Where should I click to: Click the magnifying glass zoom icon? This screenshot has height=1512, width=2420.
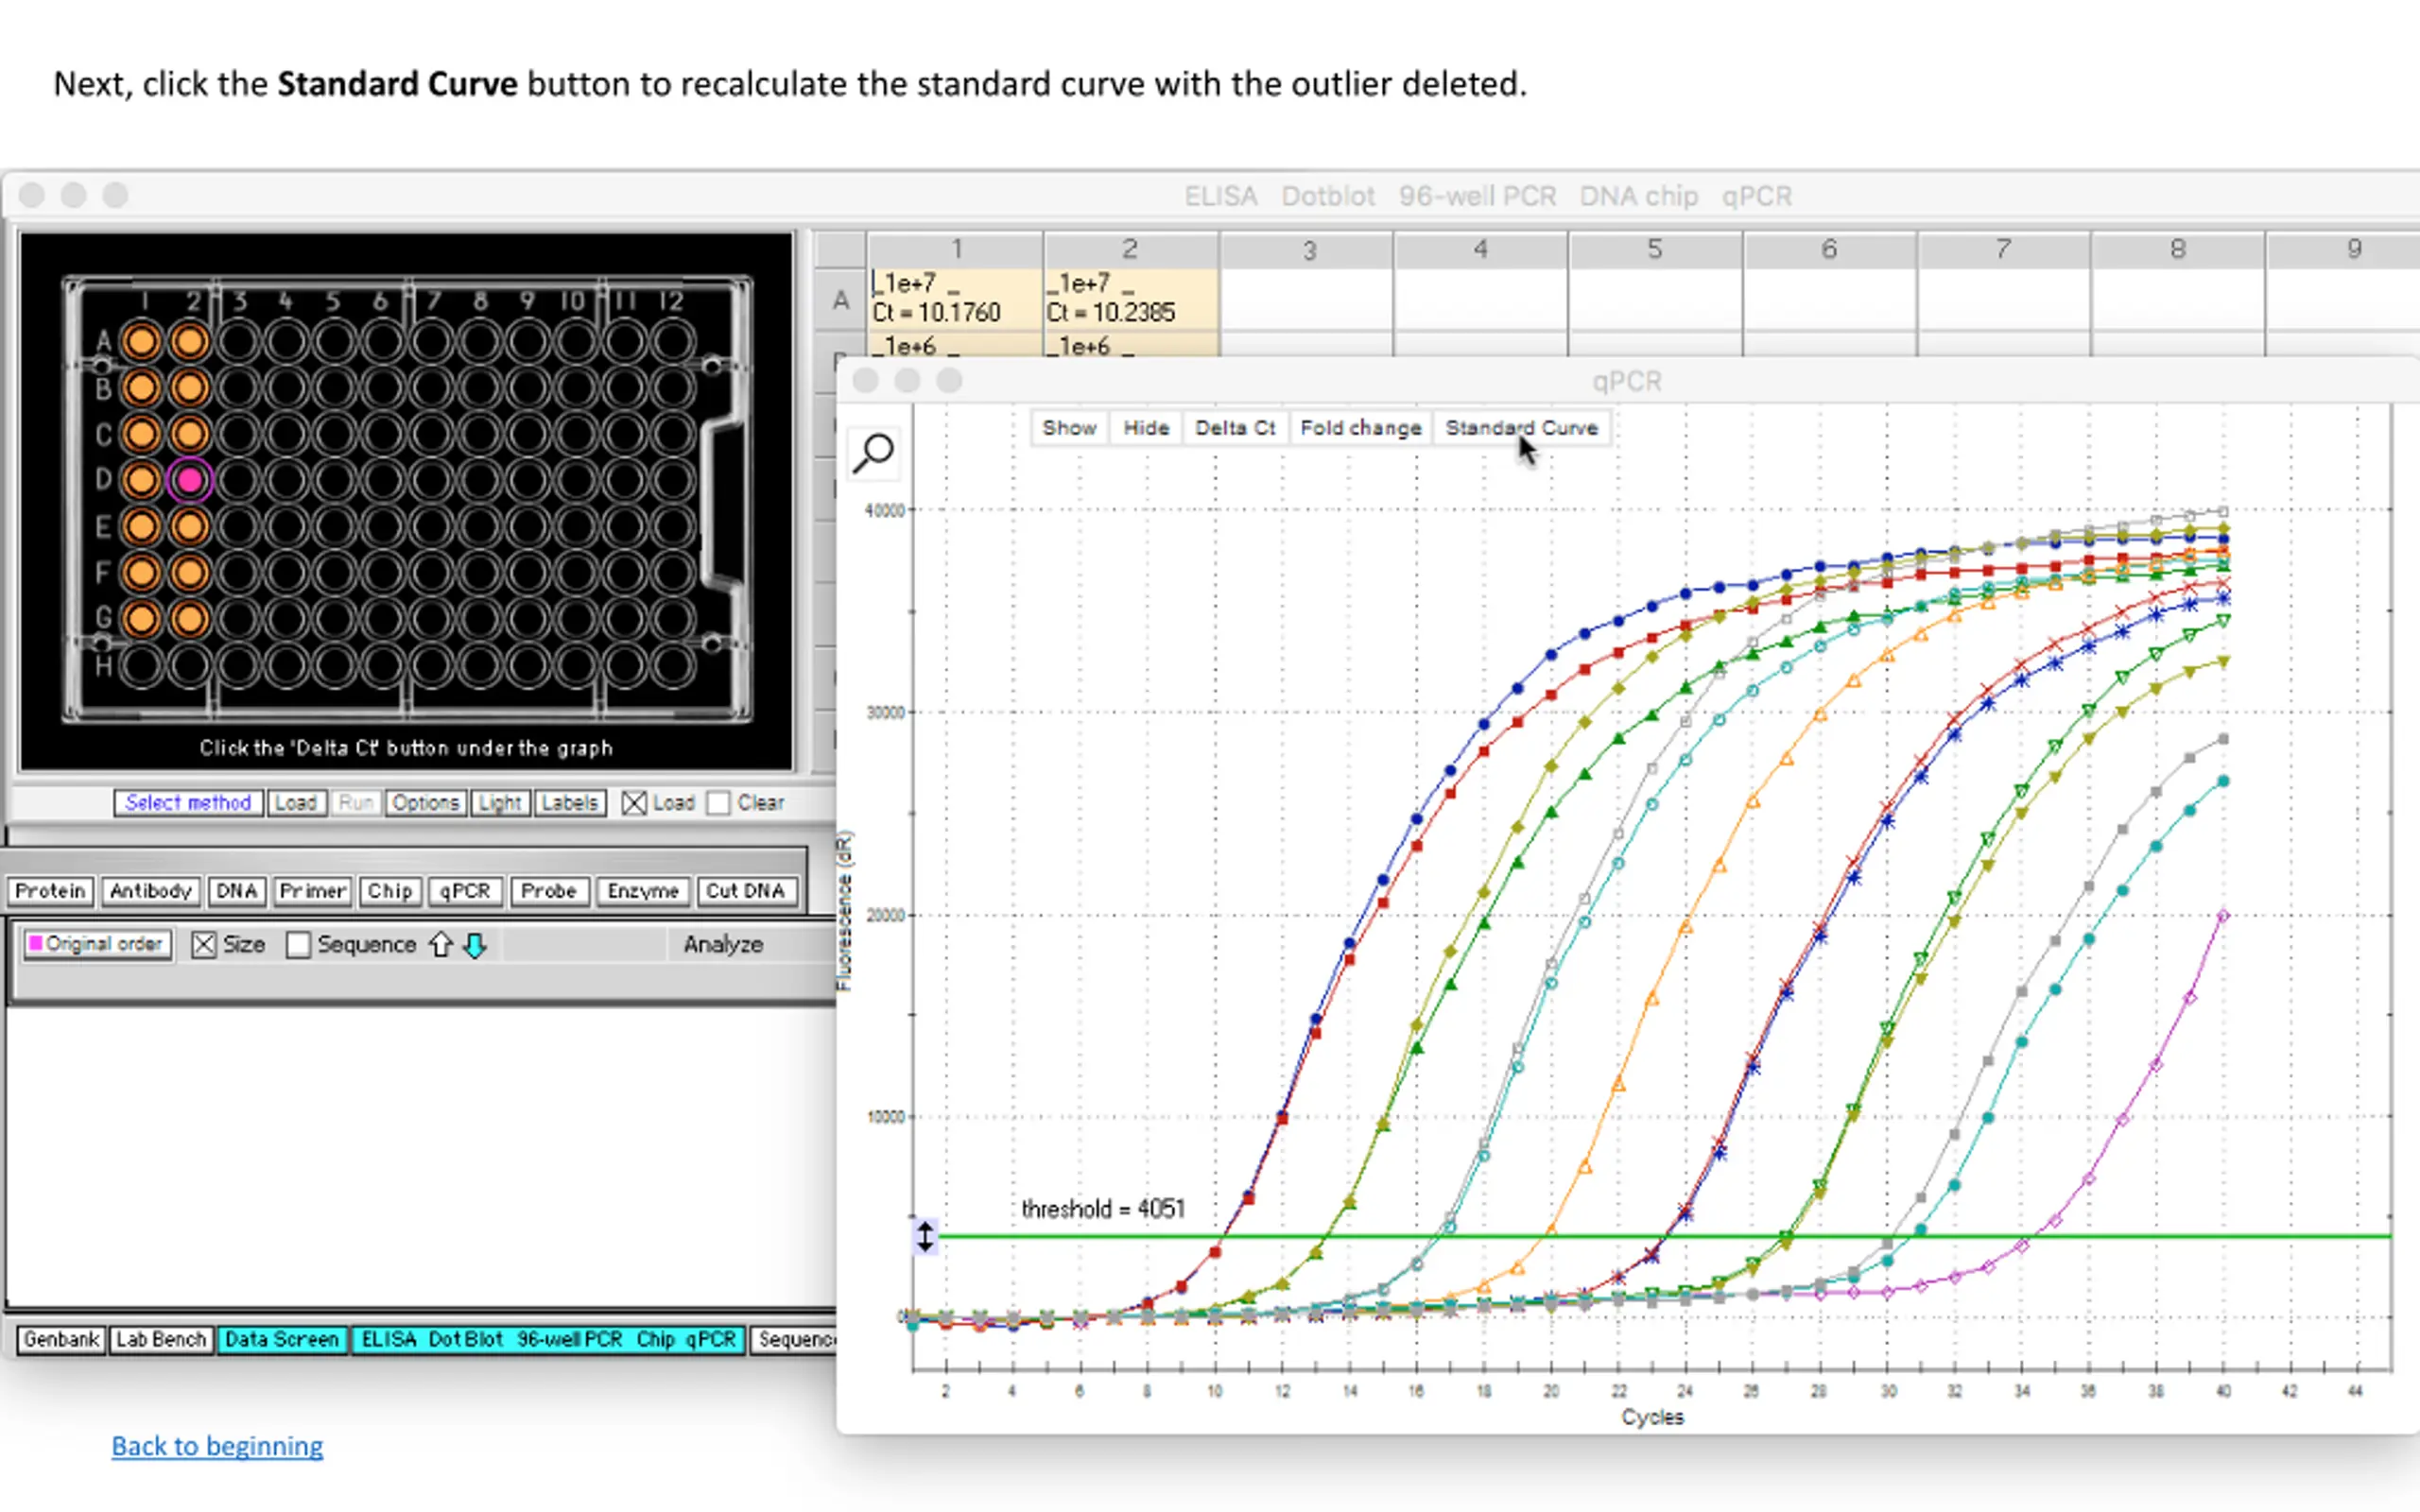(x=873, y=453)
